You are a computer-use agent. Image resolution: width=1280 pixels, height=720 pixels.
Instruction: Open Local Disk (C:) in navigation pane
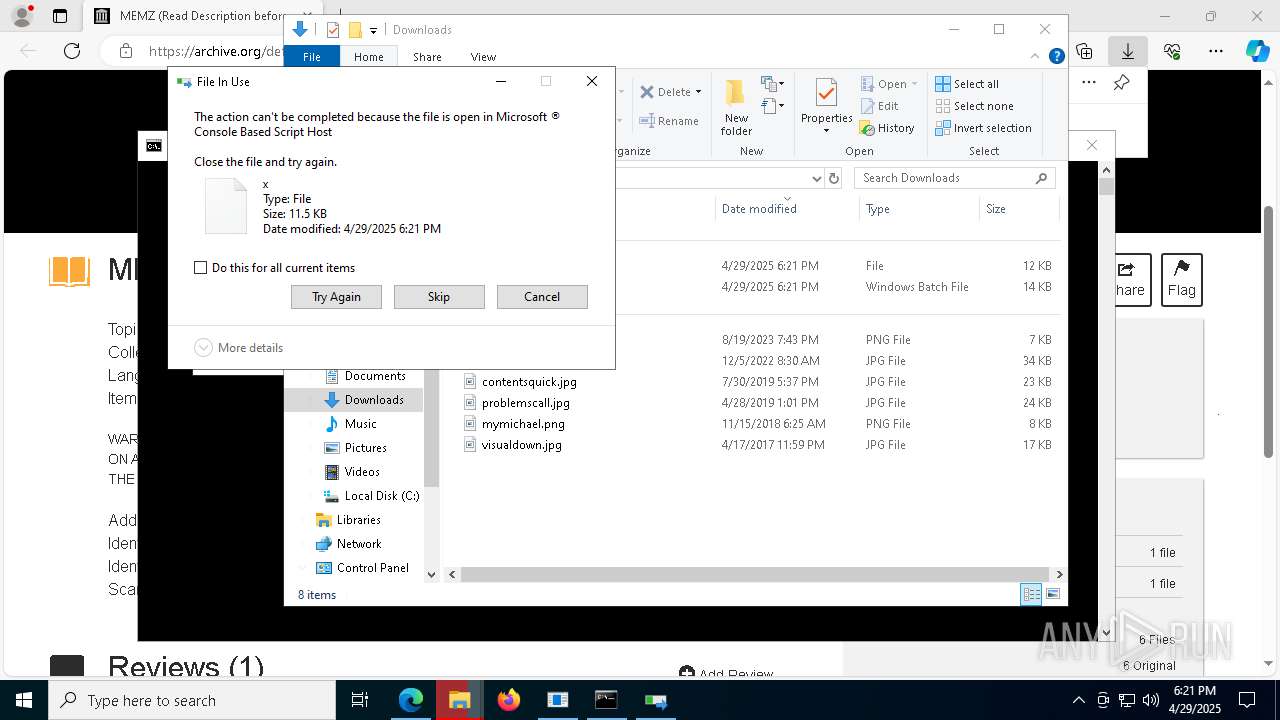click(381, 496)
